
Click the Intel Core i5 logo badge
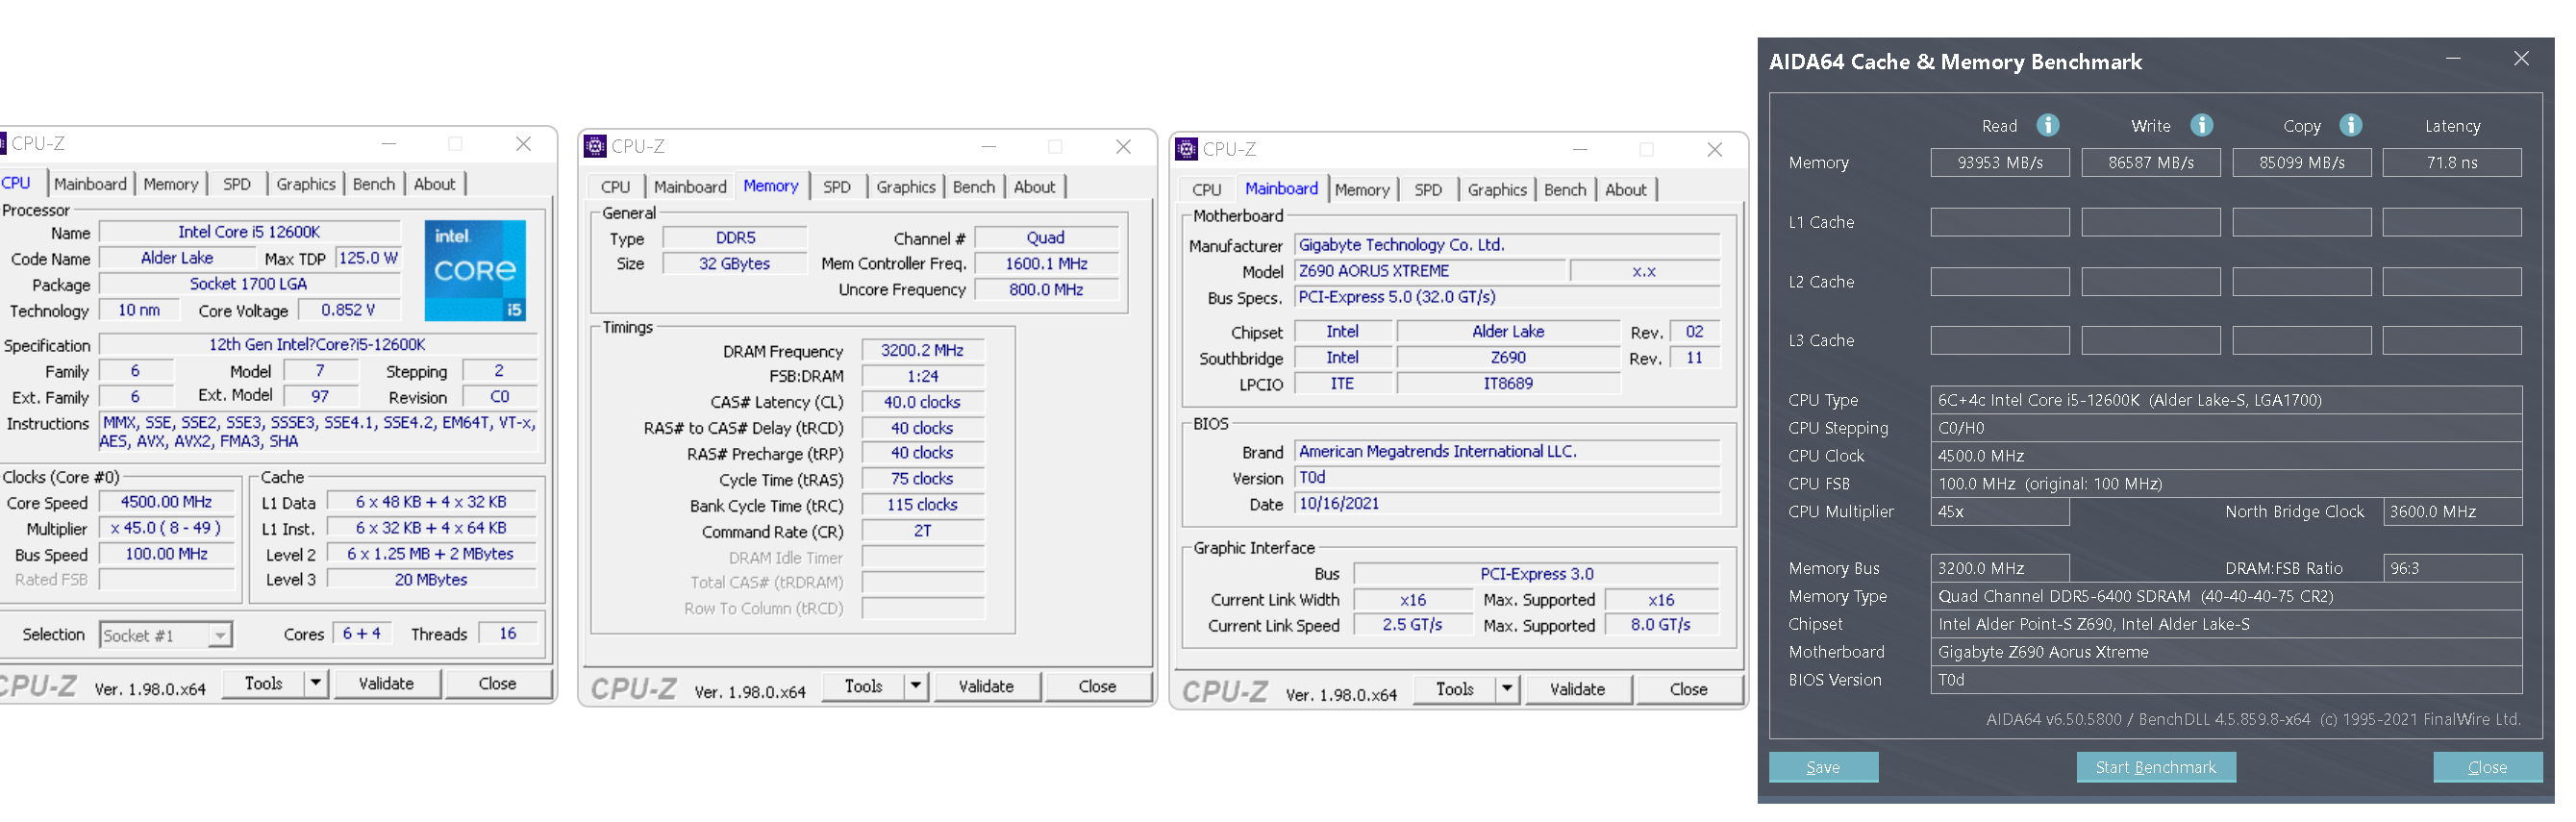coord(475,270)
